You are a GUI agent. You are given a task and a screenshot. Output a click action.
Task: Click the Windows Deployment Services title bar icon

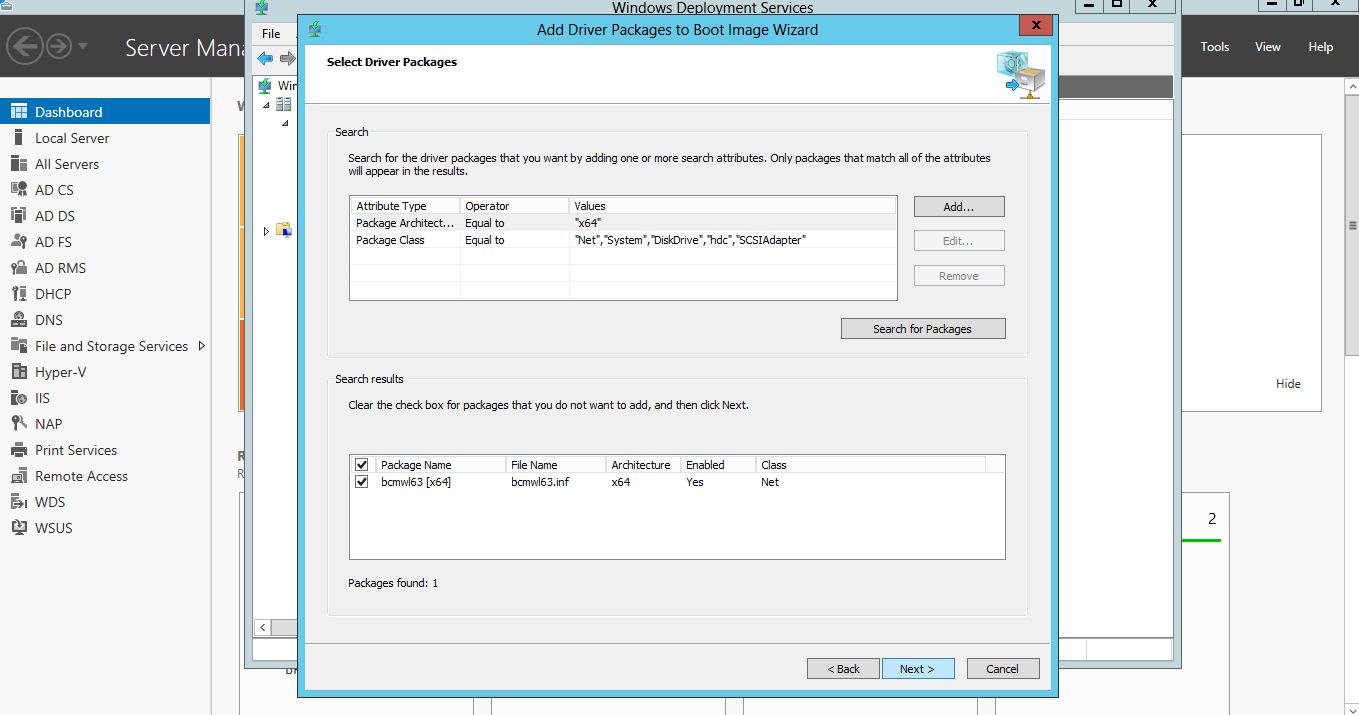click(x=262, y=8)
